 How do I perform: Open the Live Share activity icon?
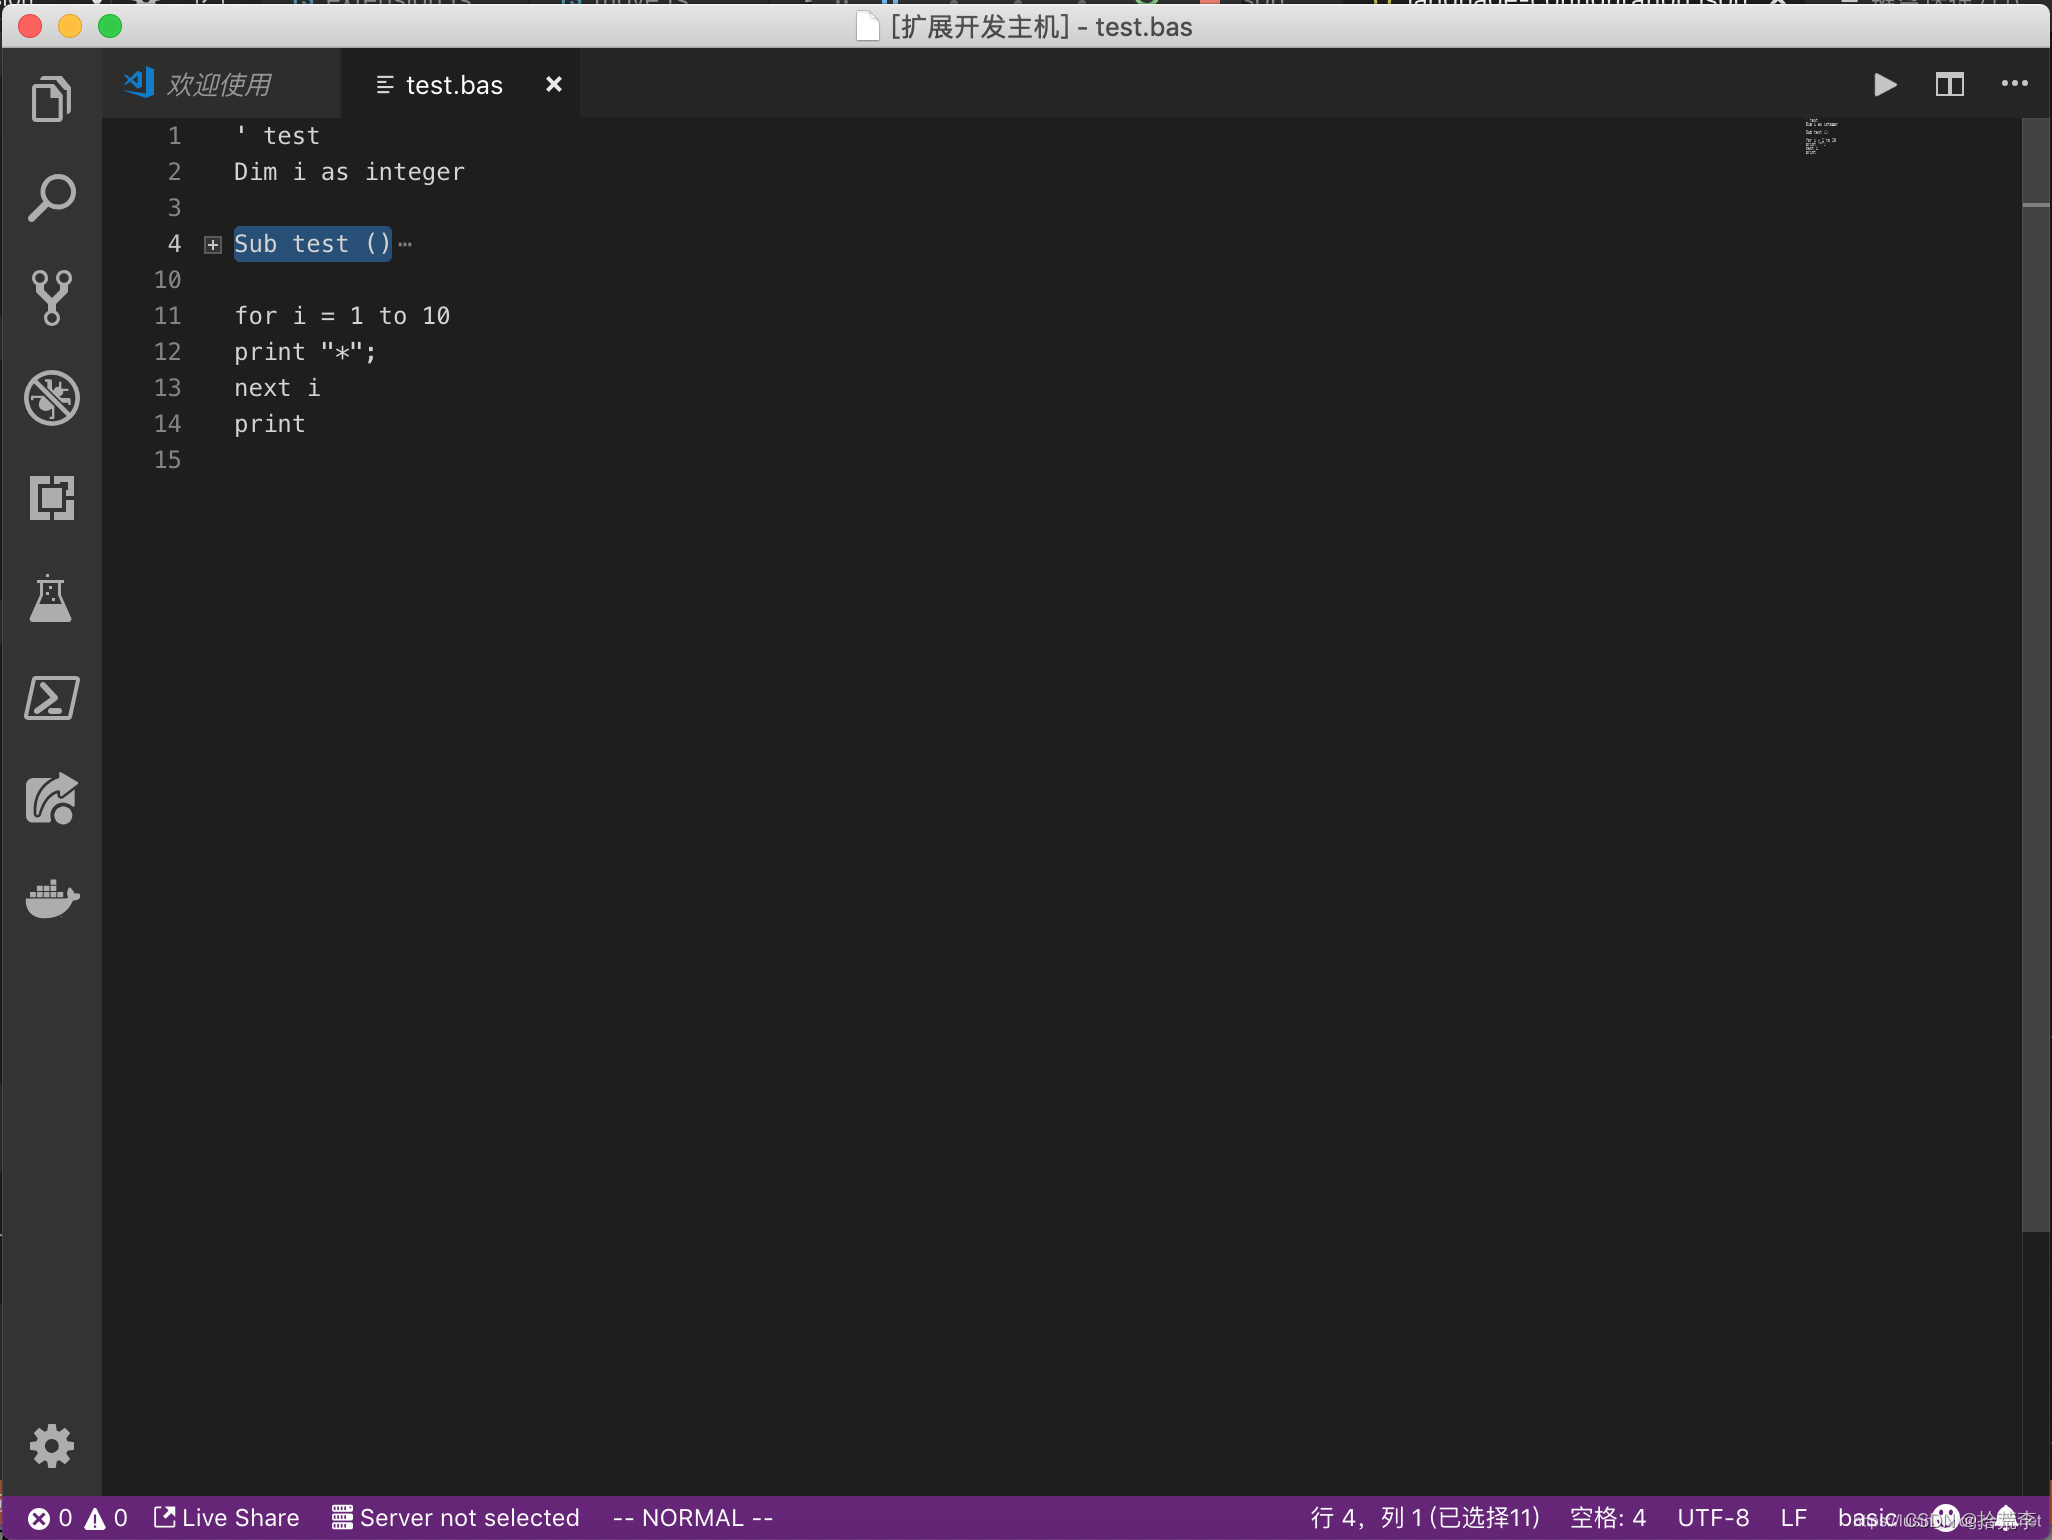tap(51, 798)
